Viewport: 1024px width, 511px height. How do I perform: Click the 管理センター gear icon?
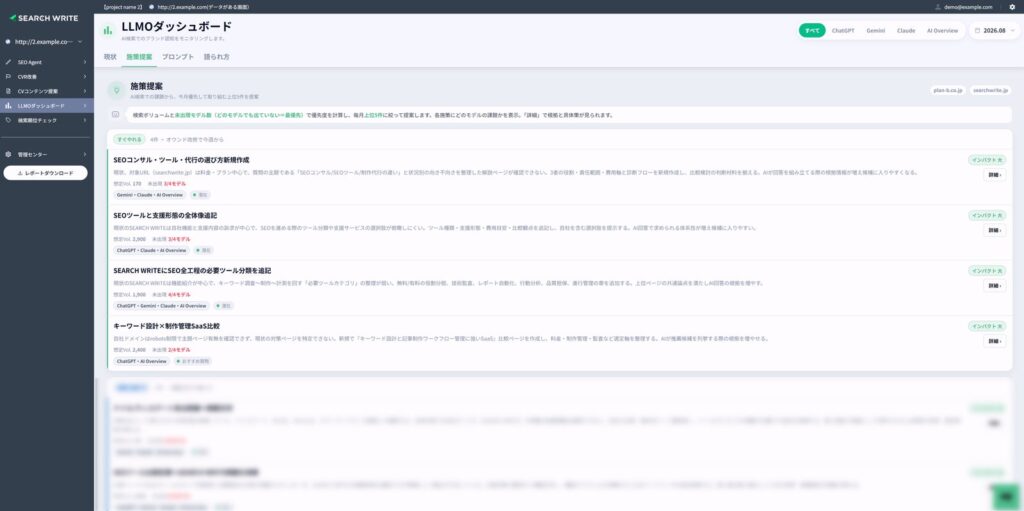point(8,154)
